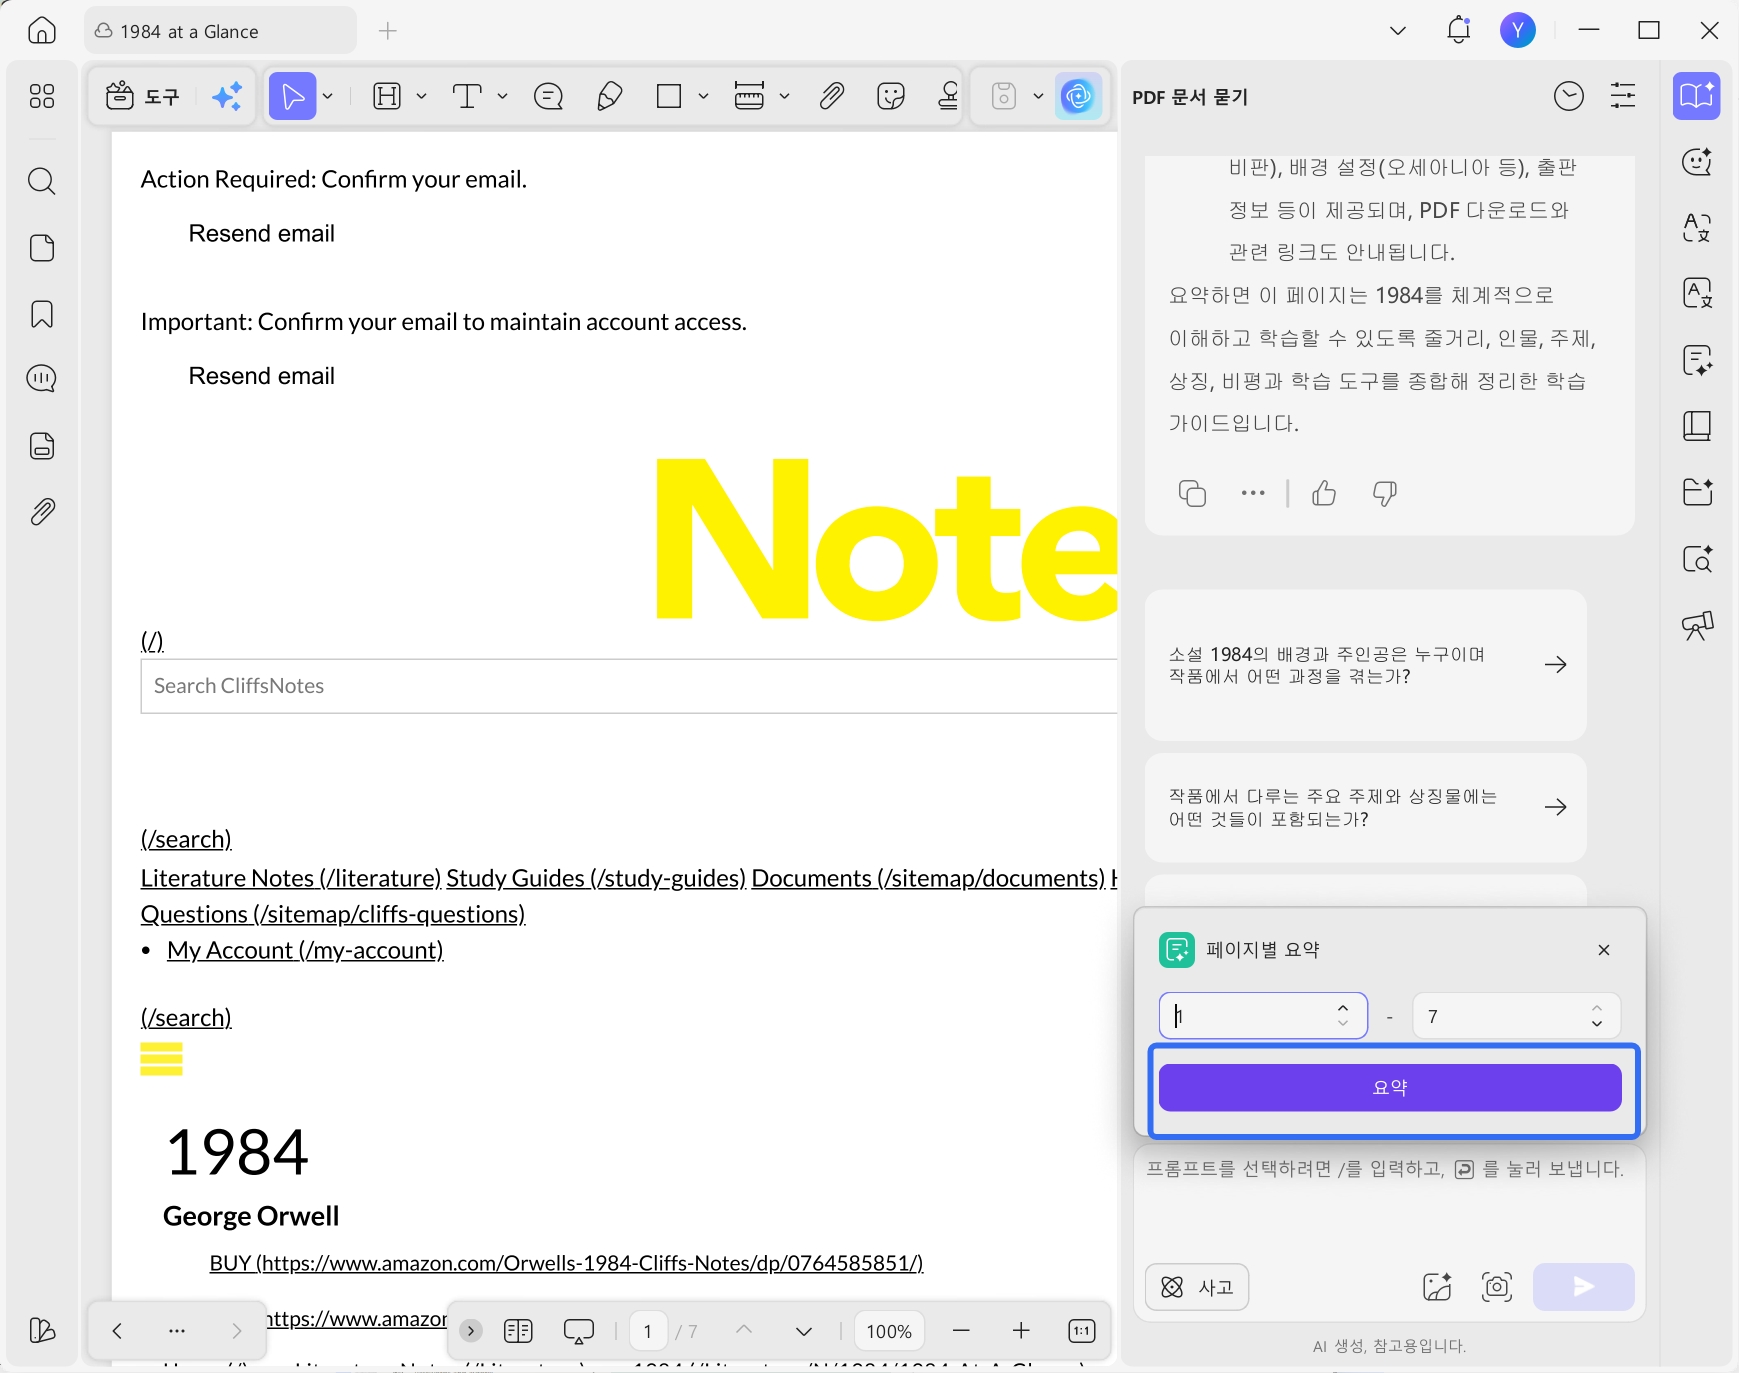Open the sticker tool
Image resolution: width=1739 pixels, height=1373 pixels.
tap(890, 96)
